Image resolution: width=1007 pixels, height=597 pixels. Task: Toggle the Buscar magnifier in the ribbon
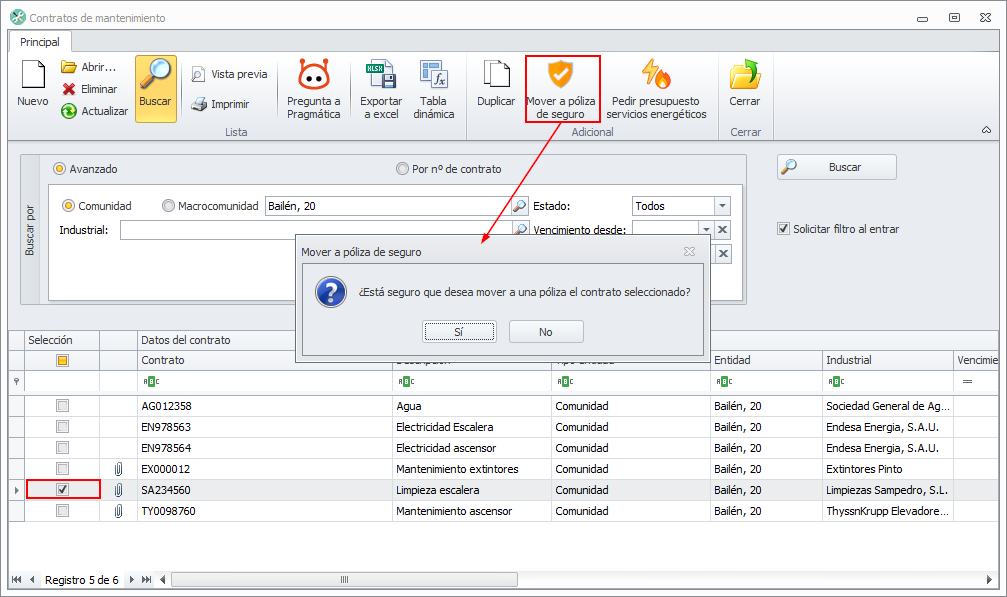(155, 89)
